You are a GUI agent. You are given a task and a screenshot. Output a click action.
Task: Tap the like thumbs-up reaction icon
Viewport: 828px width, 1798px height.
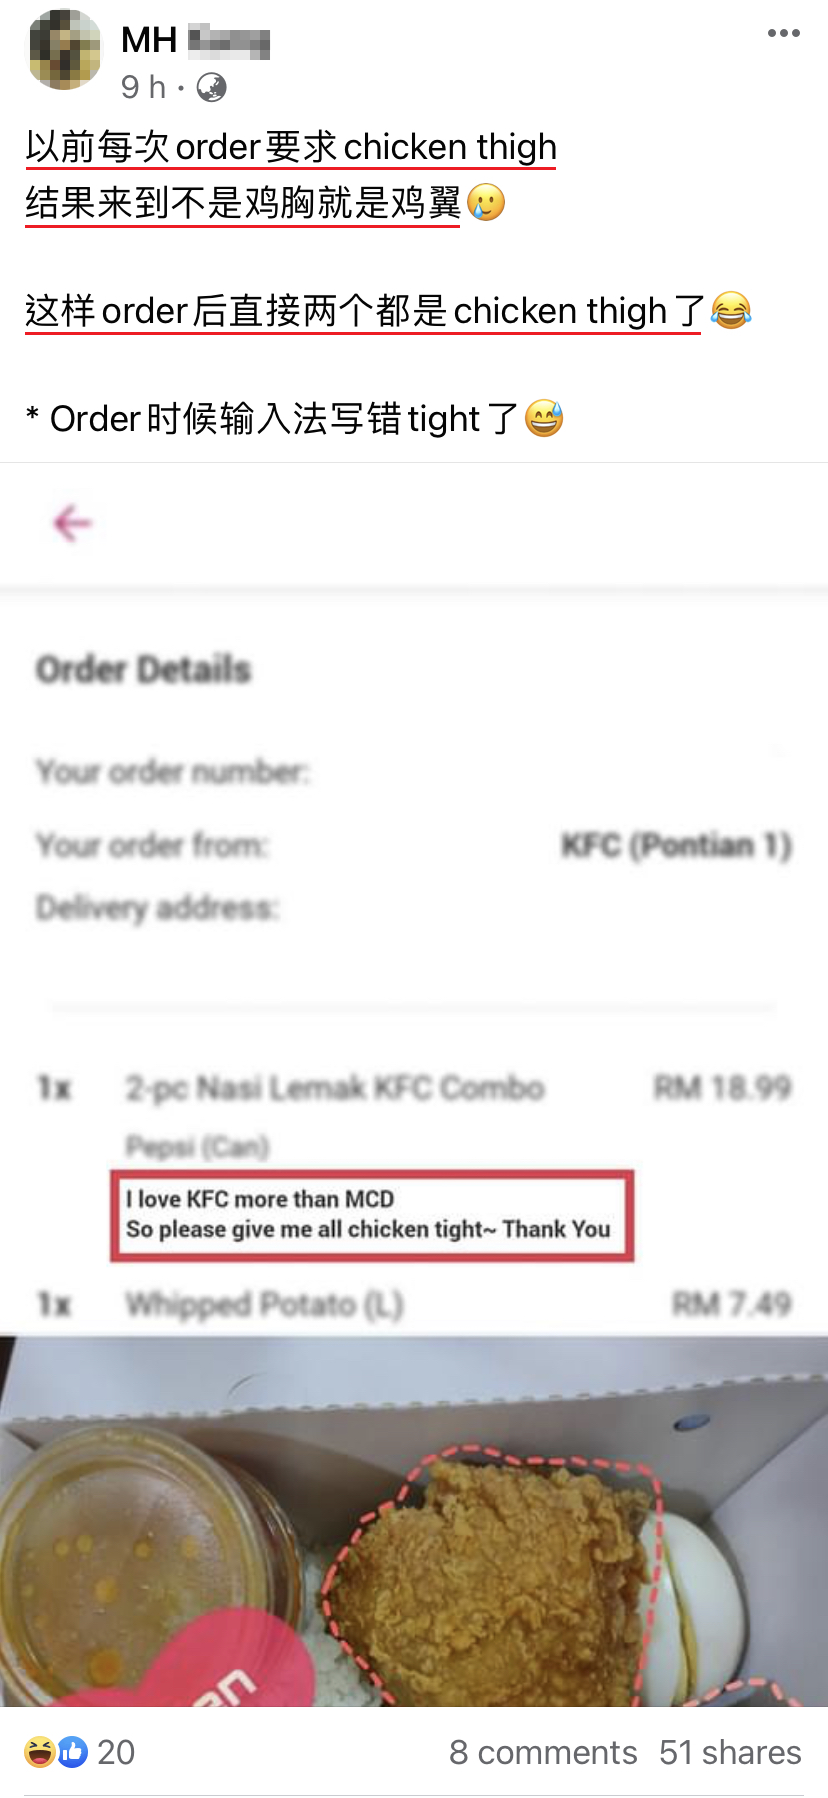72,1752
